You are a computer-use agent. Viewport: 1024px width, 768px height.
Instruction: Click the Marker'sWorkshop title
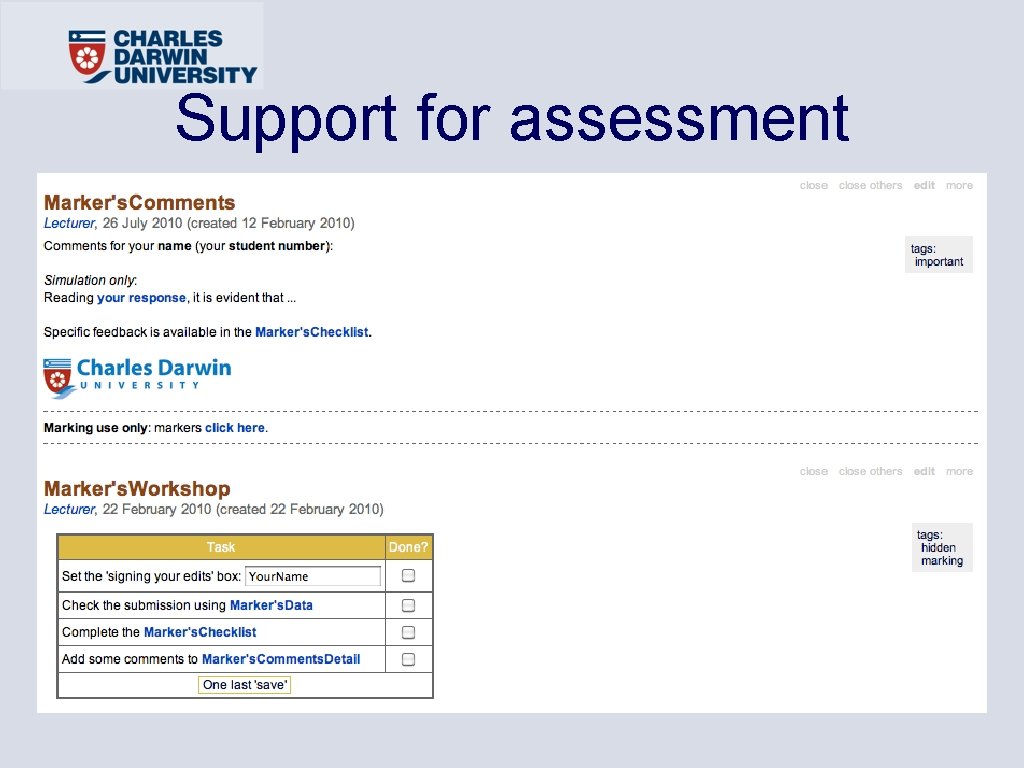(x=137, y=488)
